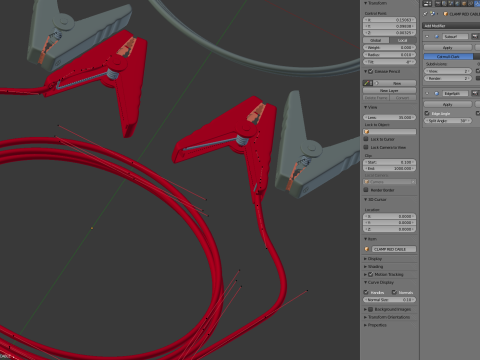The image size is (480, 360).
Task: Select Global coordinate space button
Action: click(x=376, y=40)
